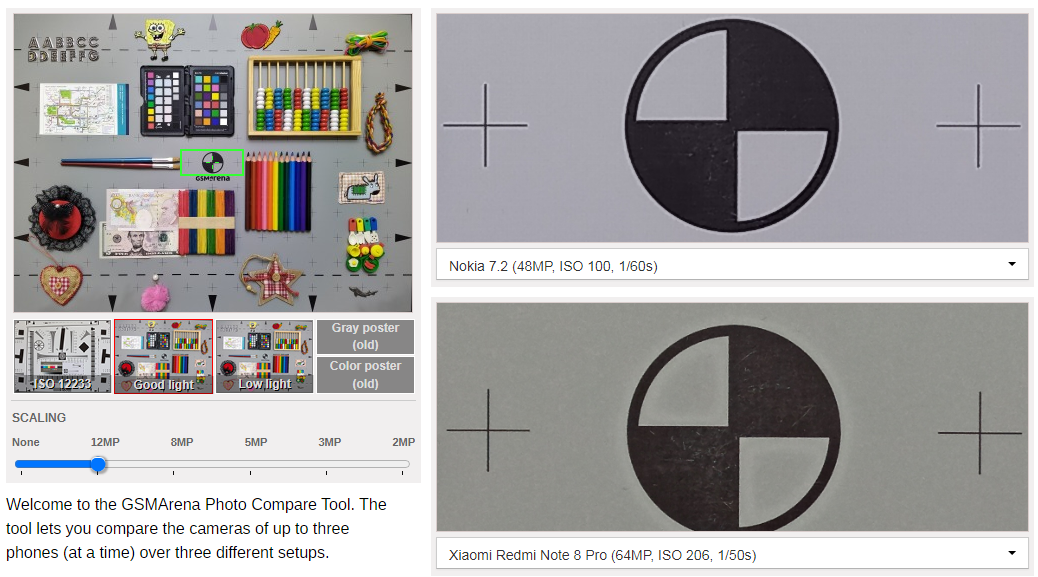
Task: Choose the 2MP scaling mark
Action: pos(402,465)
